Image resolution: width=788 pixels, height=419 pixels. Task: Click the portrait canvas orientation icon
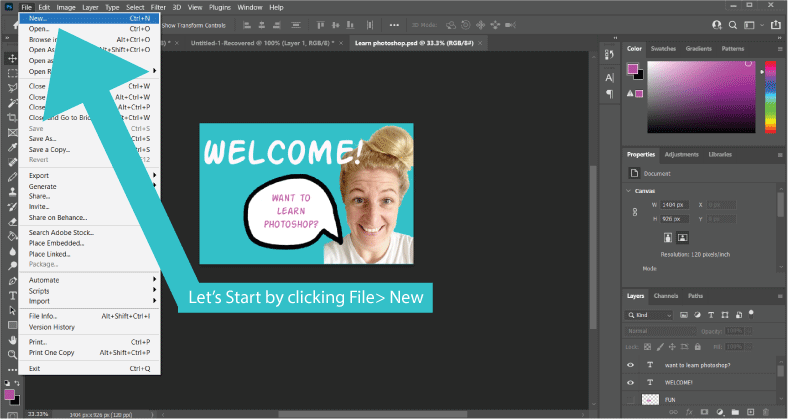tap(668, 238)
